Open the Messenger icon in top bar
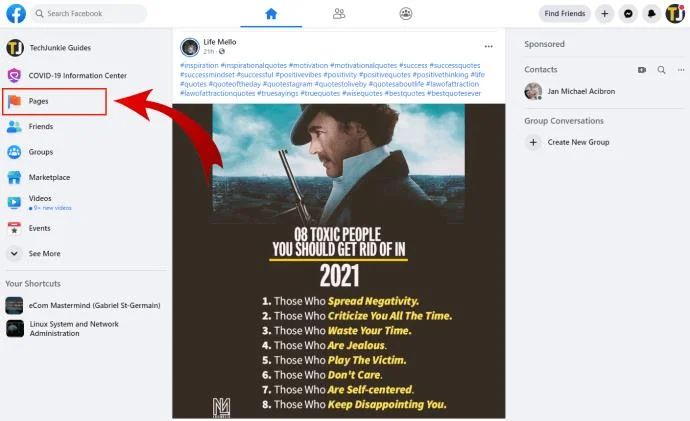690x421 pixels. (628, 14)
